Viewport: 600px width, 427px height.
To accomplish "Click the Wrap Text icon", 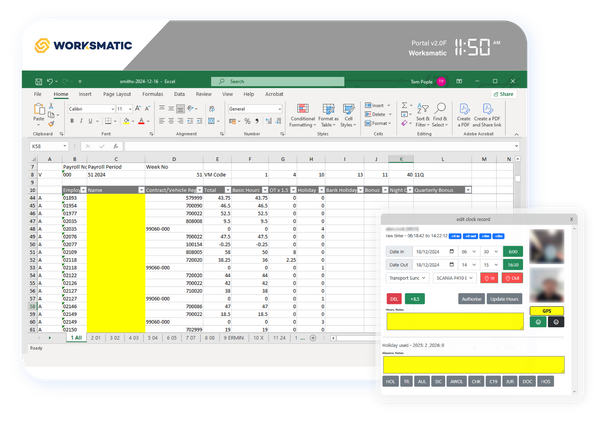I will [x=212, y=109].
